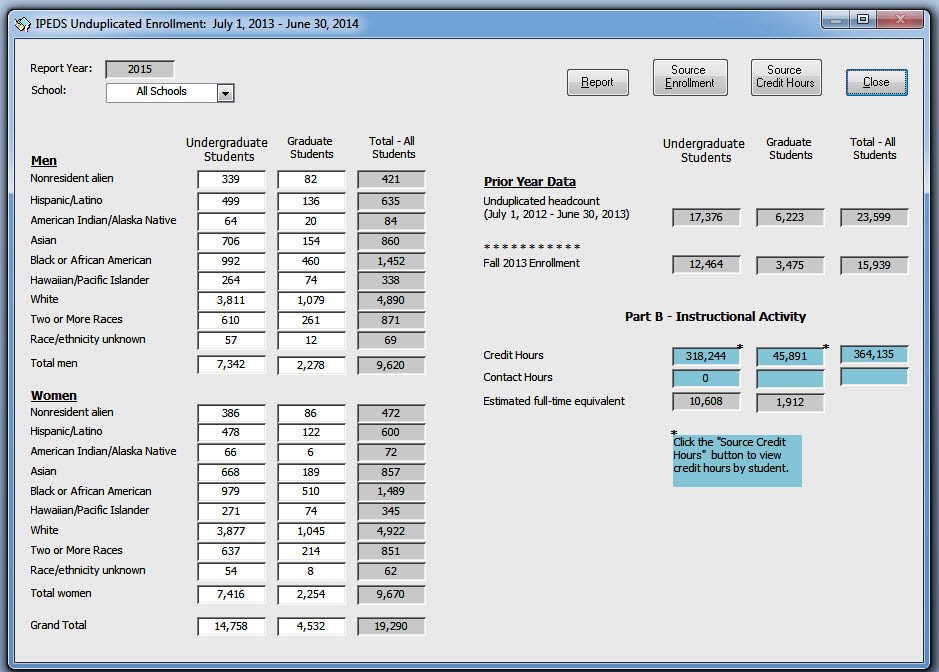Open Source Enrollment details
The image size is (939, 672).
click(x=690, y=77)
